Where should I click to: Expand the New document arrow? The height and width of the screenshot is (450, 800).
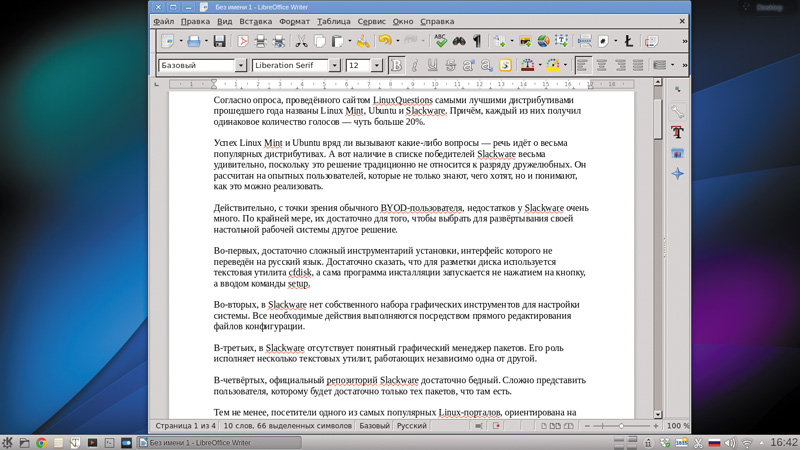tap(181, 41)
